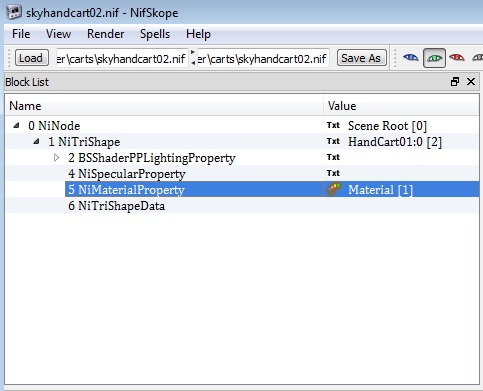Open the Spells menu
This screenshot has width=483, height=391.
coord(155,34)
